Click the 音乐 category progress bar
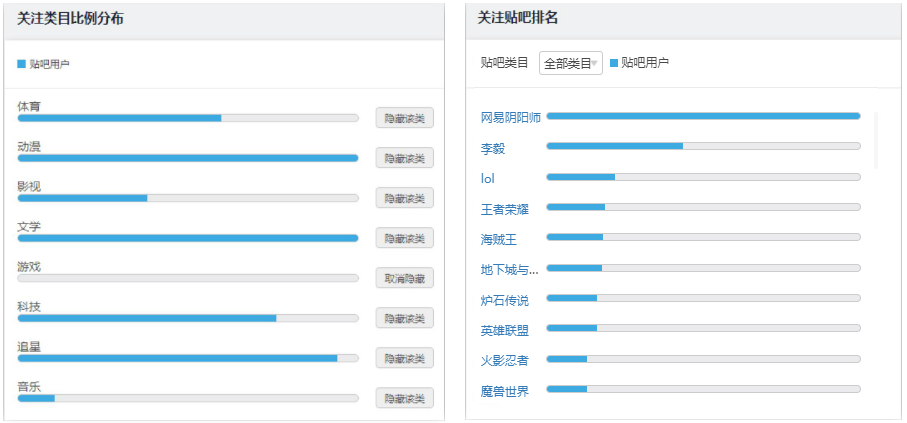The width and height of the screenshot is (907, 423). [x=188, y=398]
